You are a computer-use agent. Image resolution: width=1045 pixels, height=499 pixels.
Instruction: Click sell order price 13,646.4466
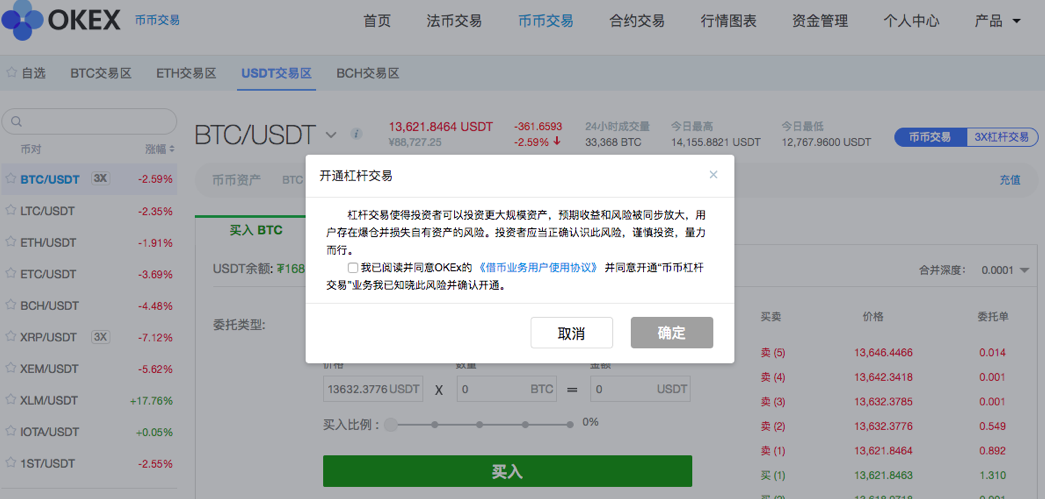click(x=883, y=352)
